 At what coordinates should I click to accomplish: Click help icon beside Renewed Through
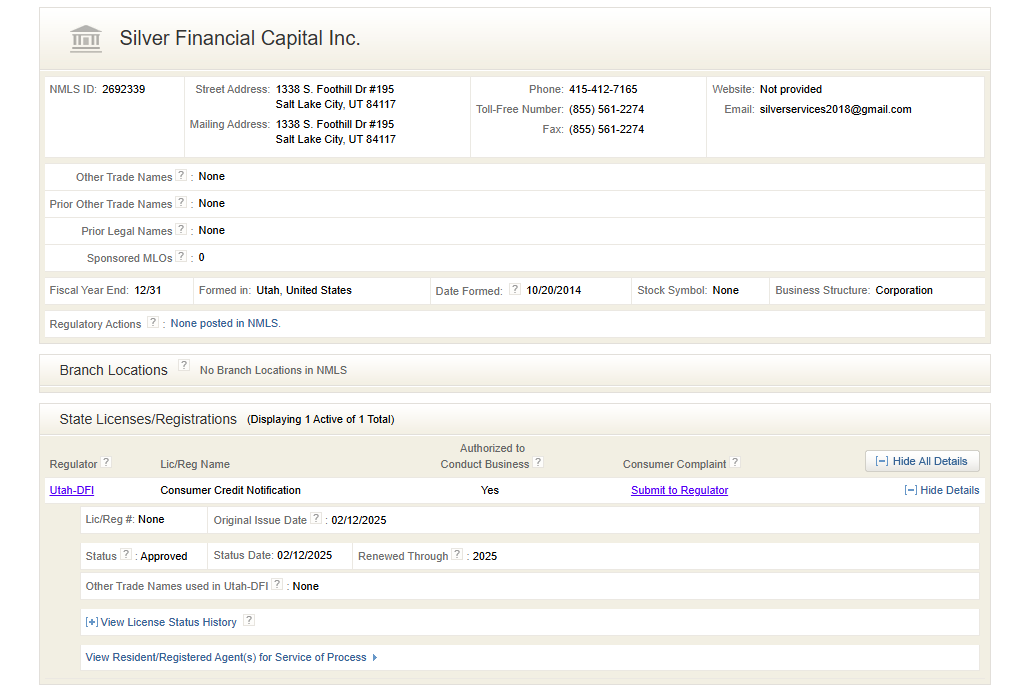coord(457,555)
